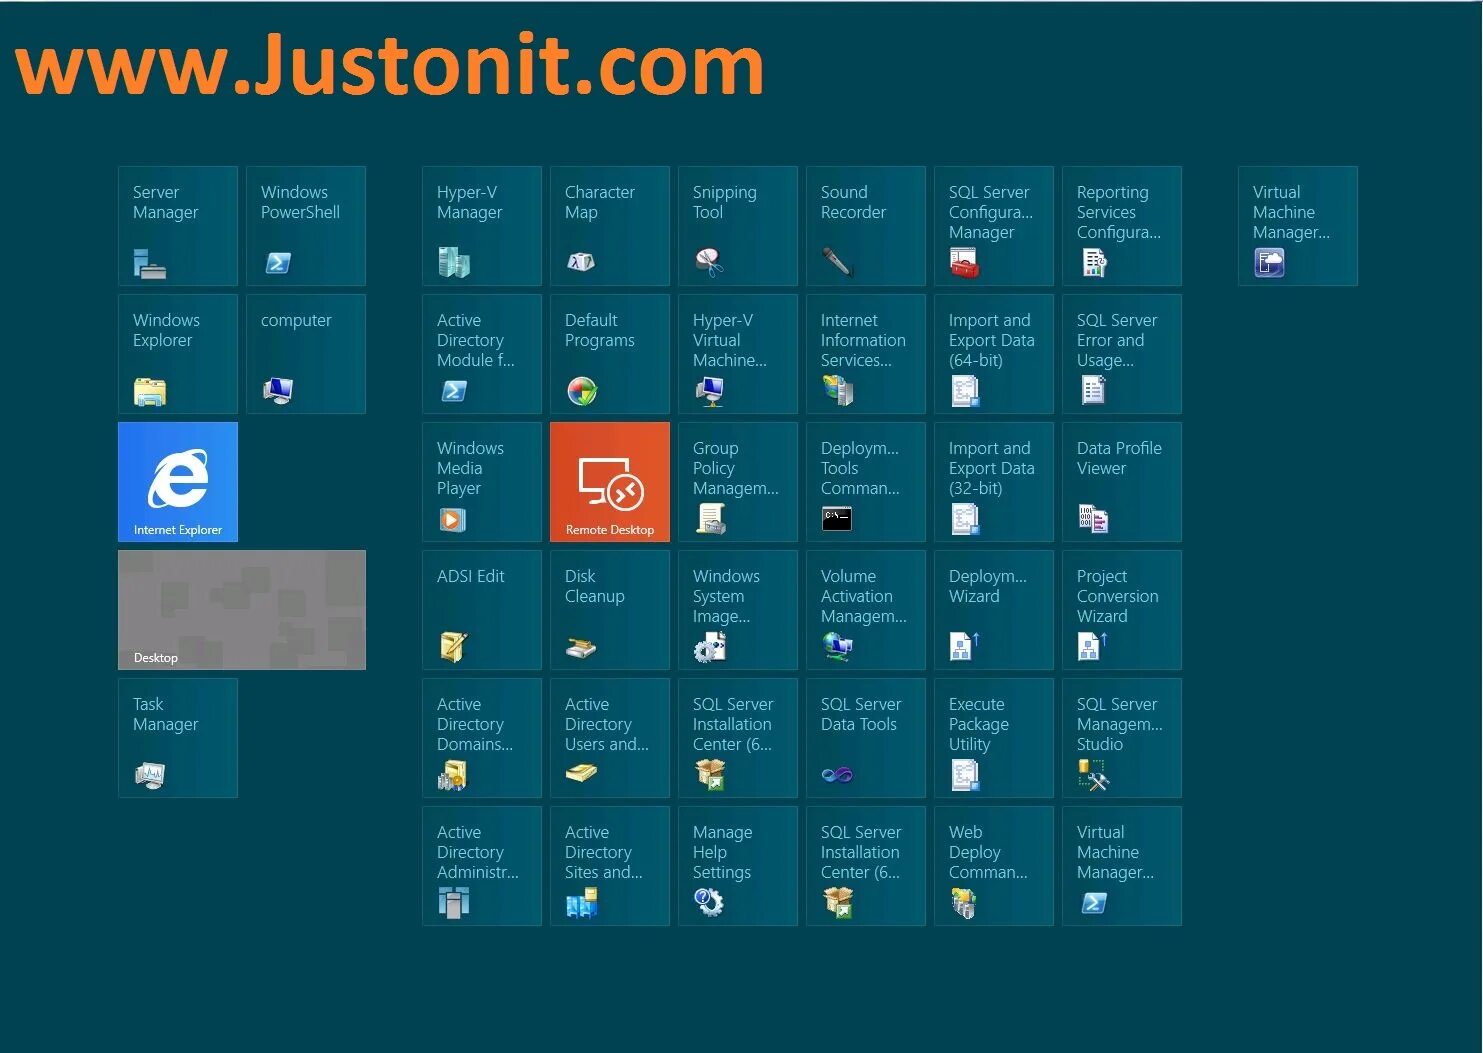
Task: Launch SQL Server Management Studio tile
Action: [1122, 738]
